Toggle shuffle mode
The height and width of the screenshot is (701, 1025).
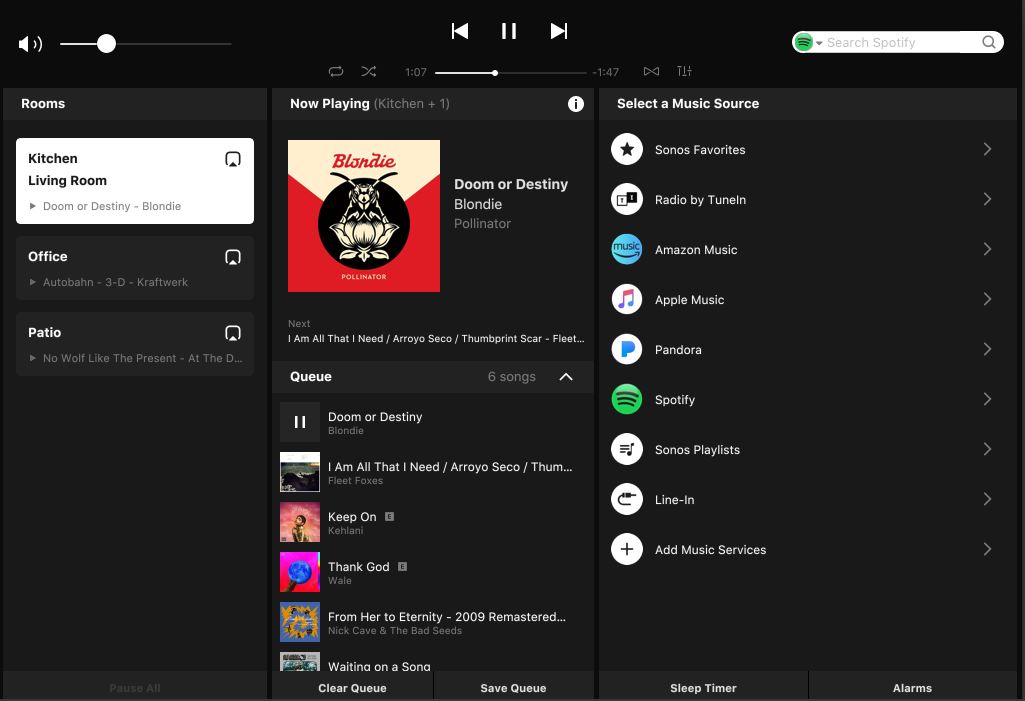point(369,71)
